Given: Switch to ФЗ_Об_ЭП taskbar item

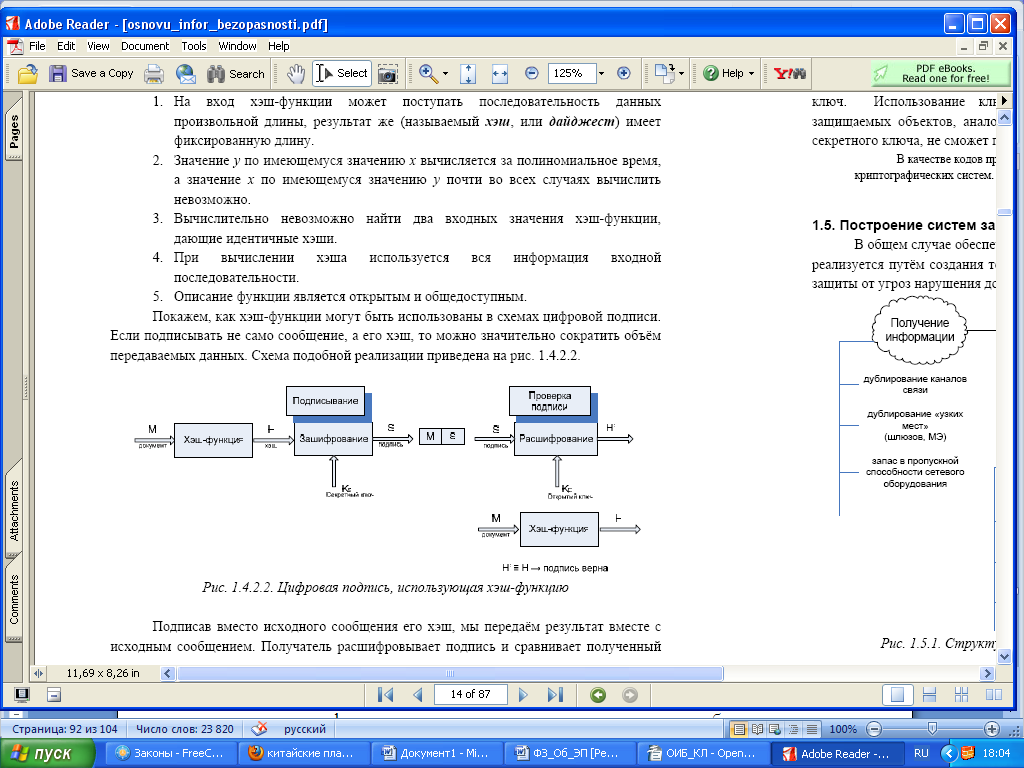Looking at the screenshot, I should click(569, 753).
